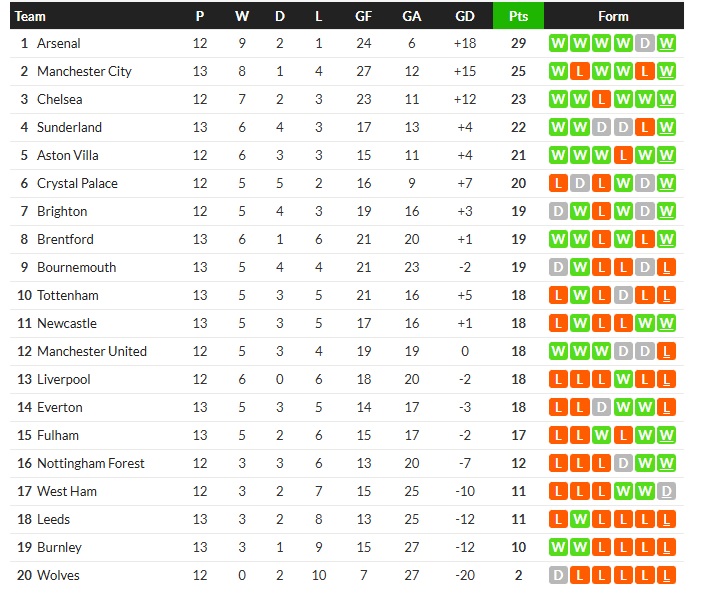704x599 pixels.
Task: Click the loss badge in Sunderland's form
Action: [x=645, y=127]
